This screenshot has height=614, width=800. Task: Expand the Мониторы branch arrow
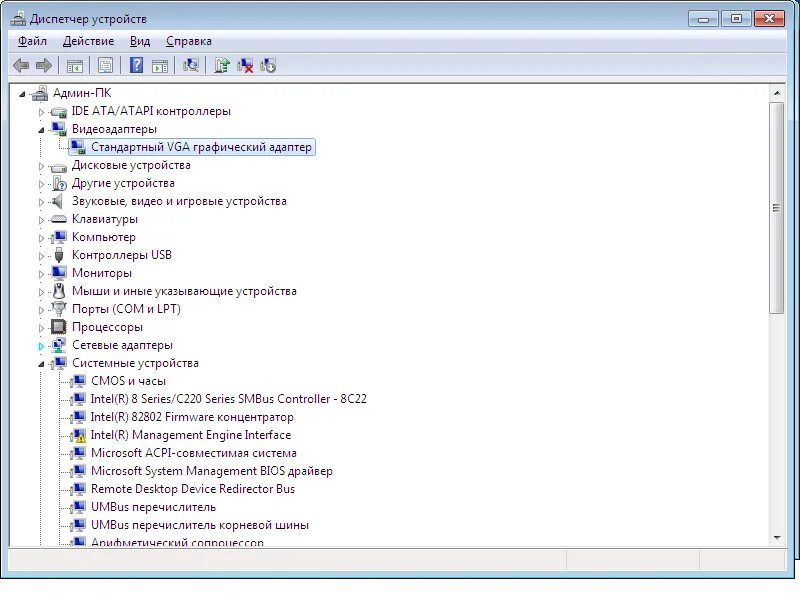point(41,274)
